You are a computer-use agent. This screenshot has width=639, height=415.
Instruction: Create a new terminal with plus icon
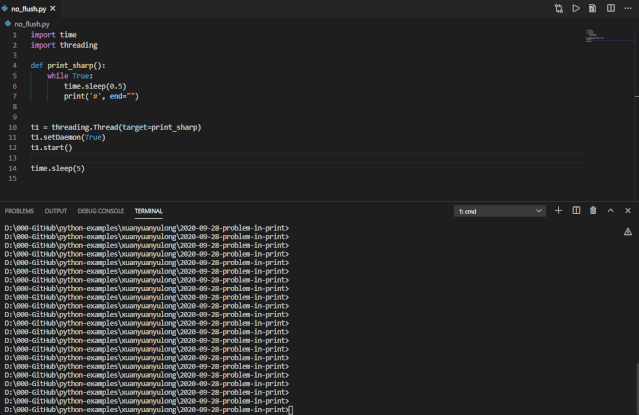[x=559, y=210]
